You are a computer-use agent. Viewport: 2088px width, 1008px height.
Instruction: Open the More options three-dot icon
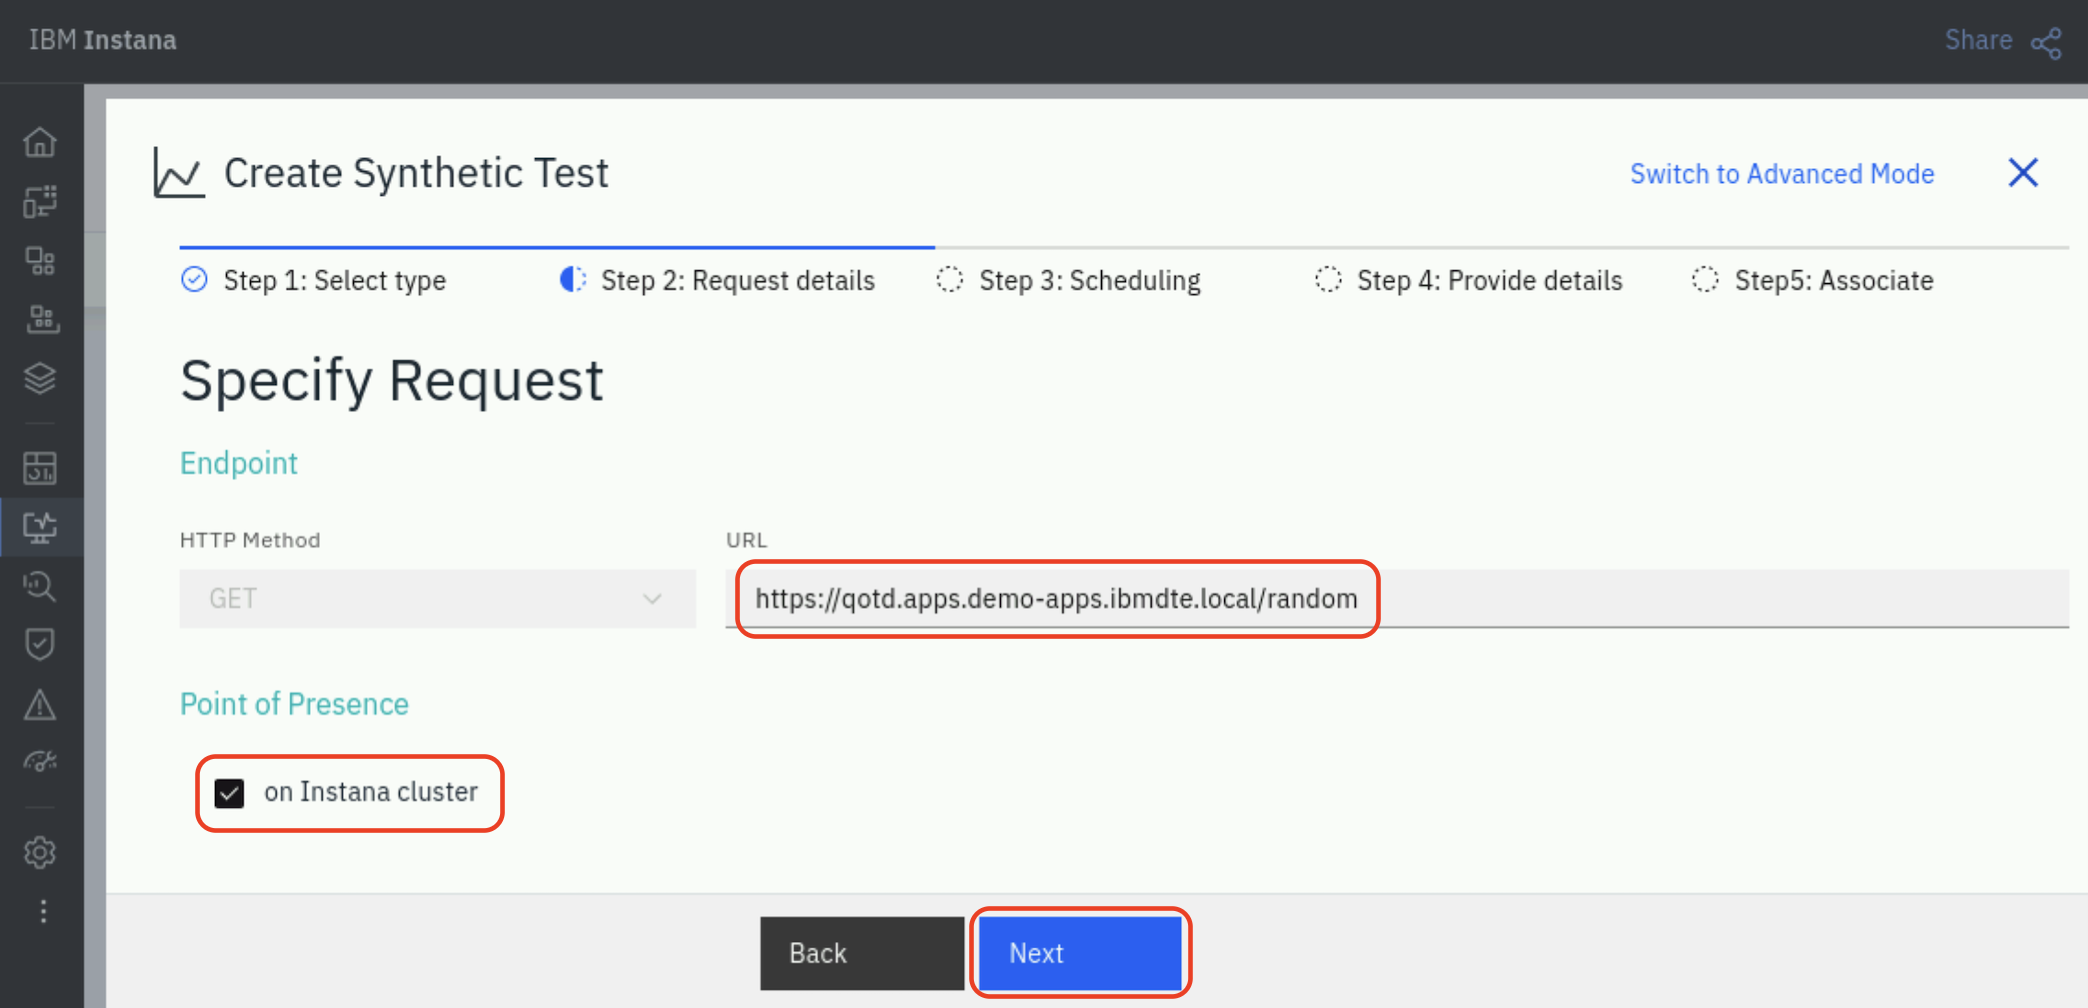click(x=43, y=911)
